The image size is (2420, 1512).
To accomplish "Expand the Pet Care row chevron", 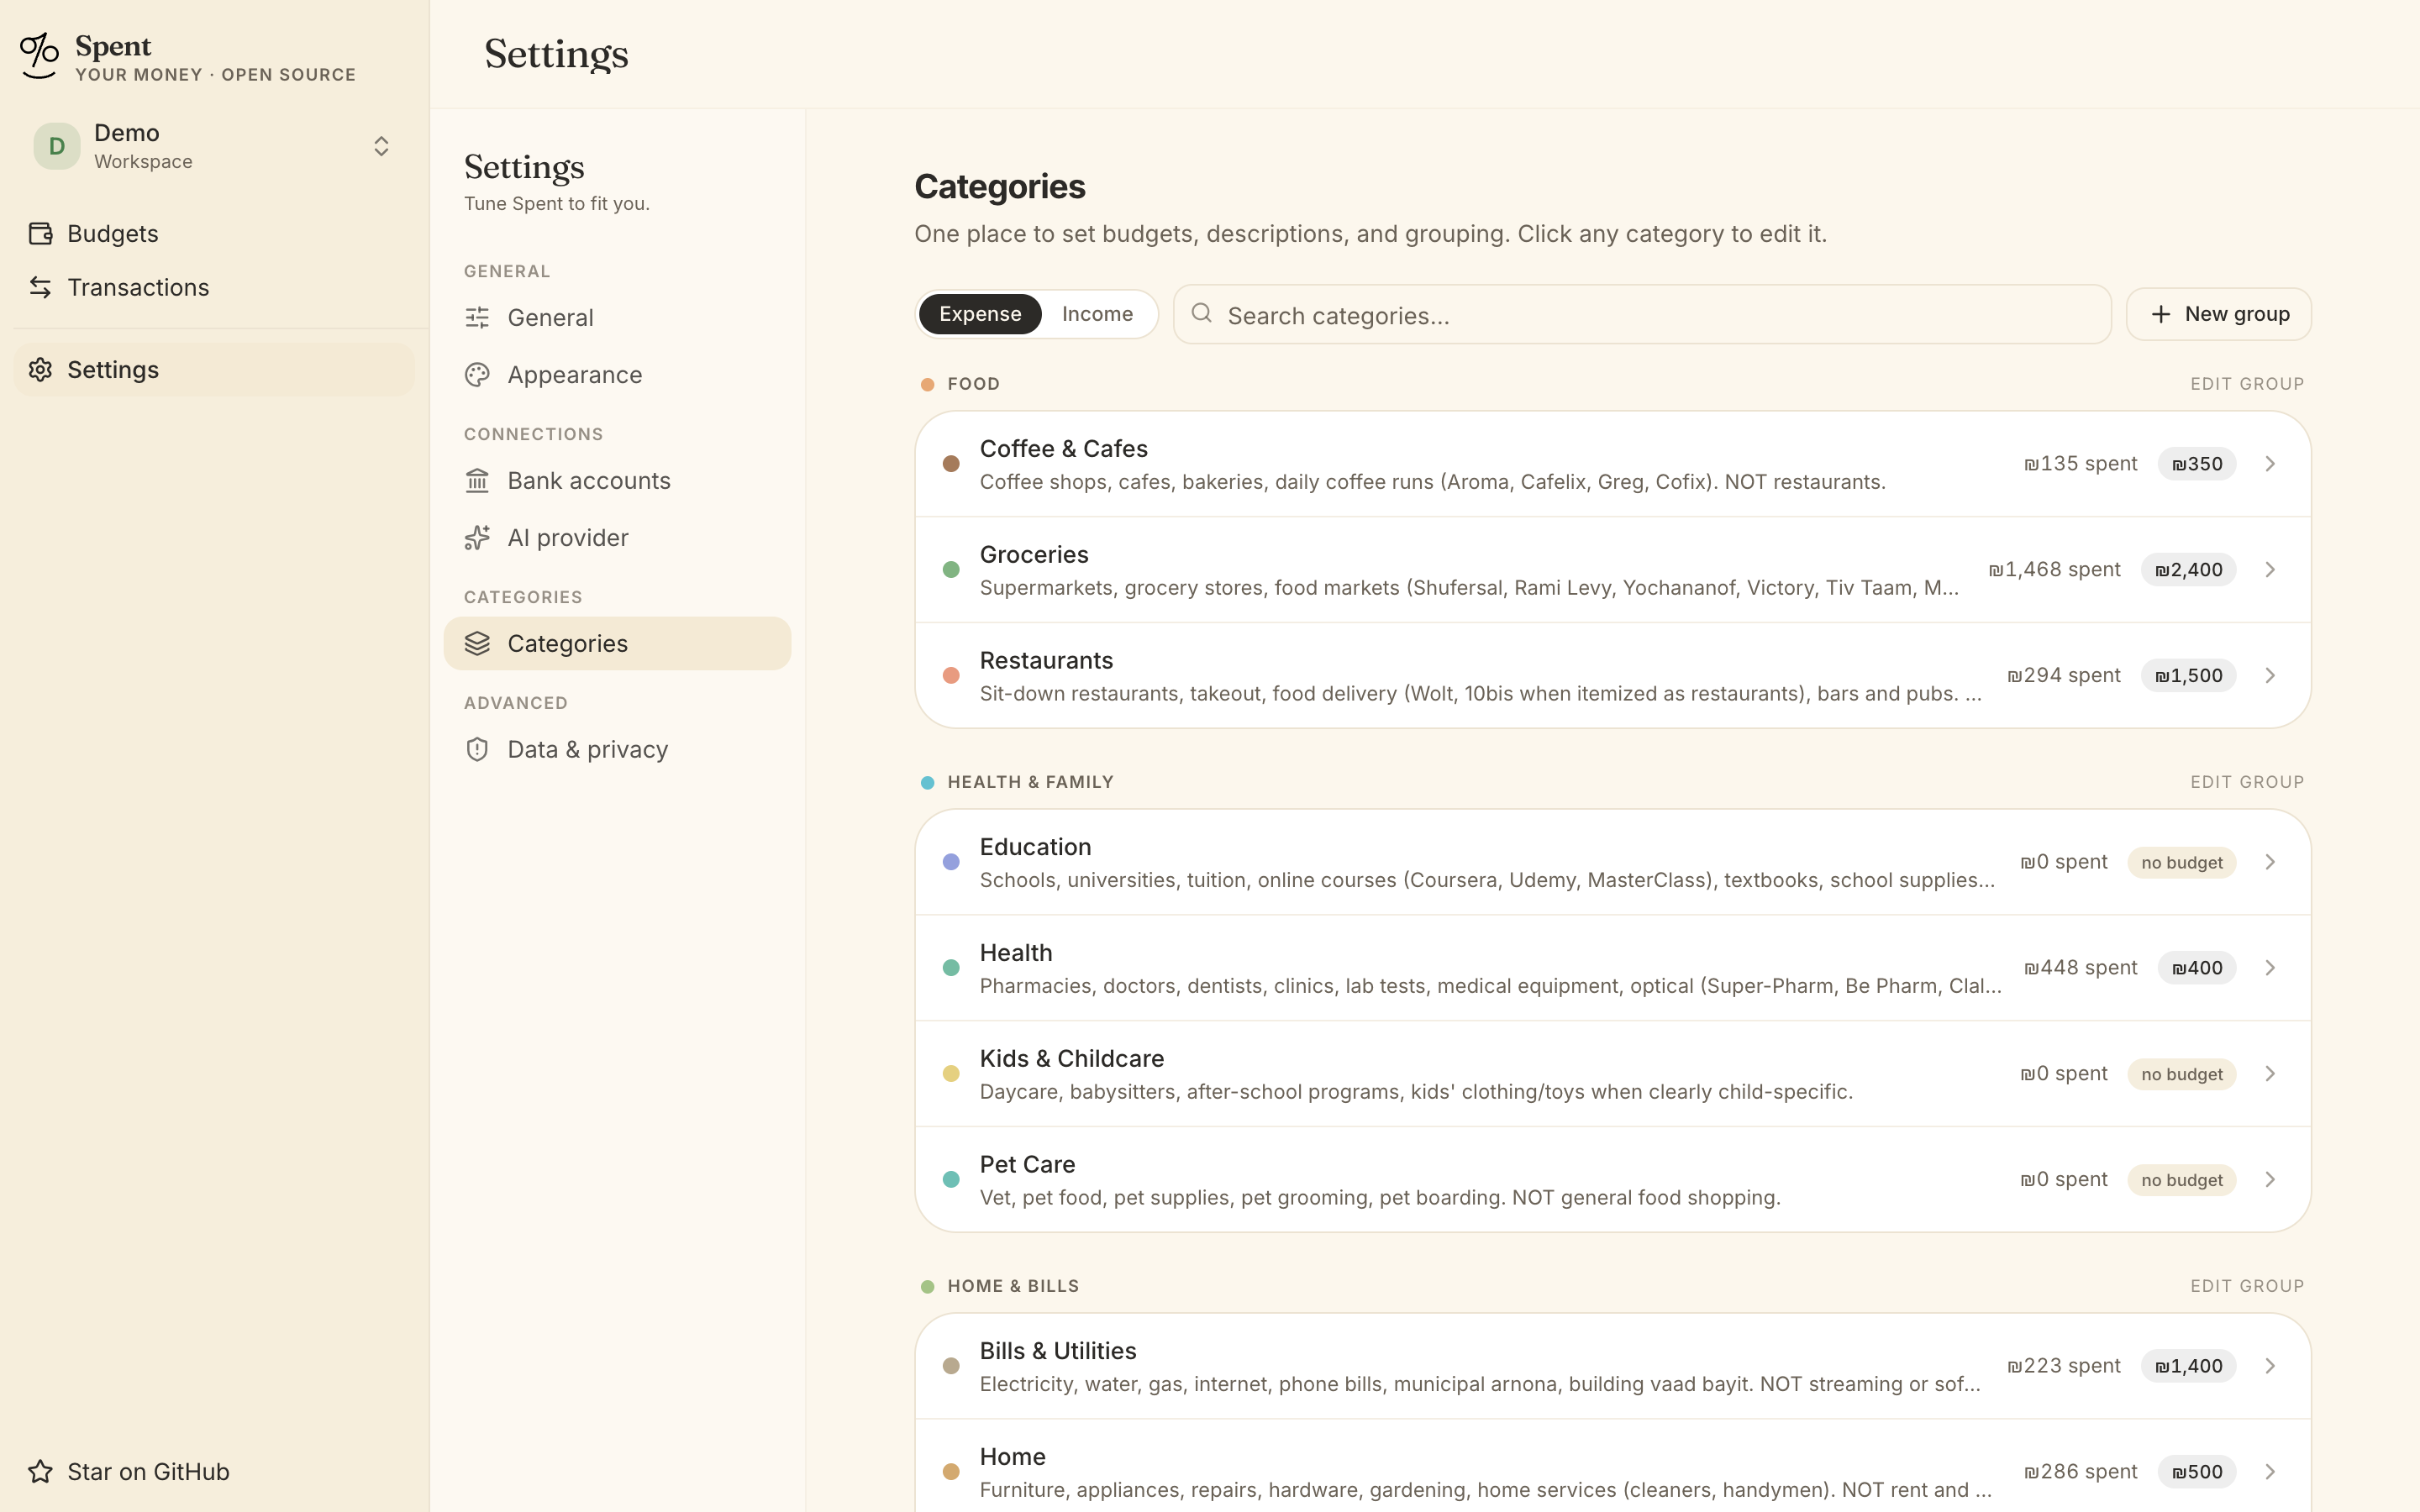I will (x=2270, y=1180).
